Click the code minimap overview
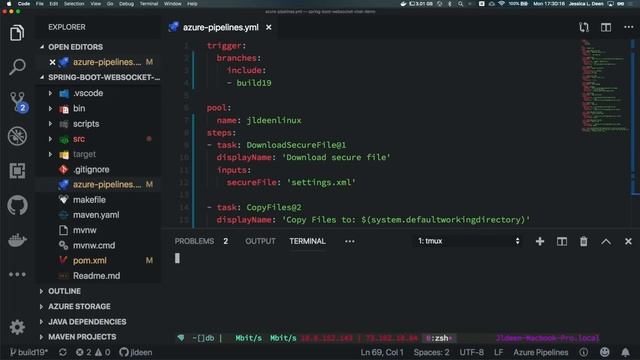 tap(605, 86)
